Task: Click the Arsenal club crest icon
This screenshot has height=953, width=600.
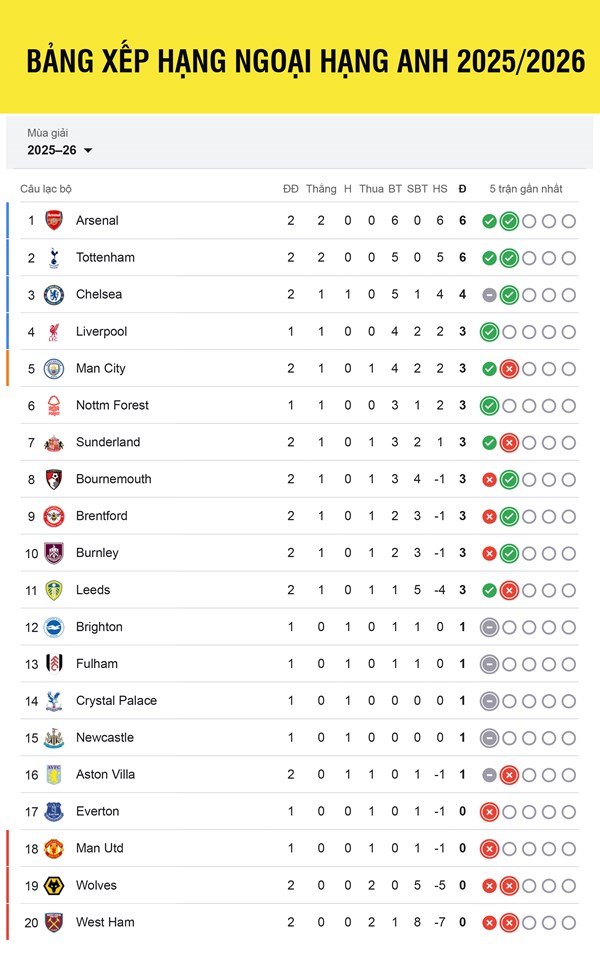Action: point(54,220)
